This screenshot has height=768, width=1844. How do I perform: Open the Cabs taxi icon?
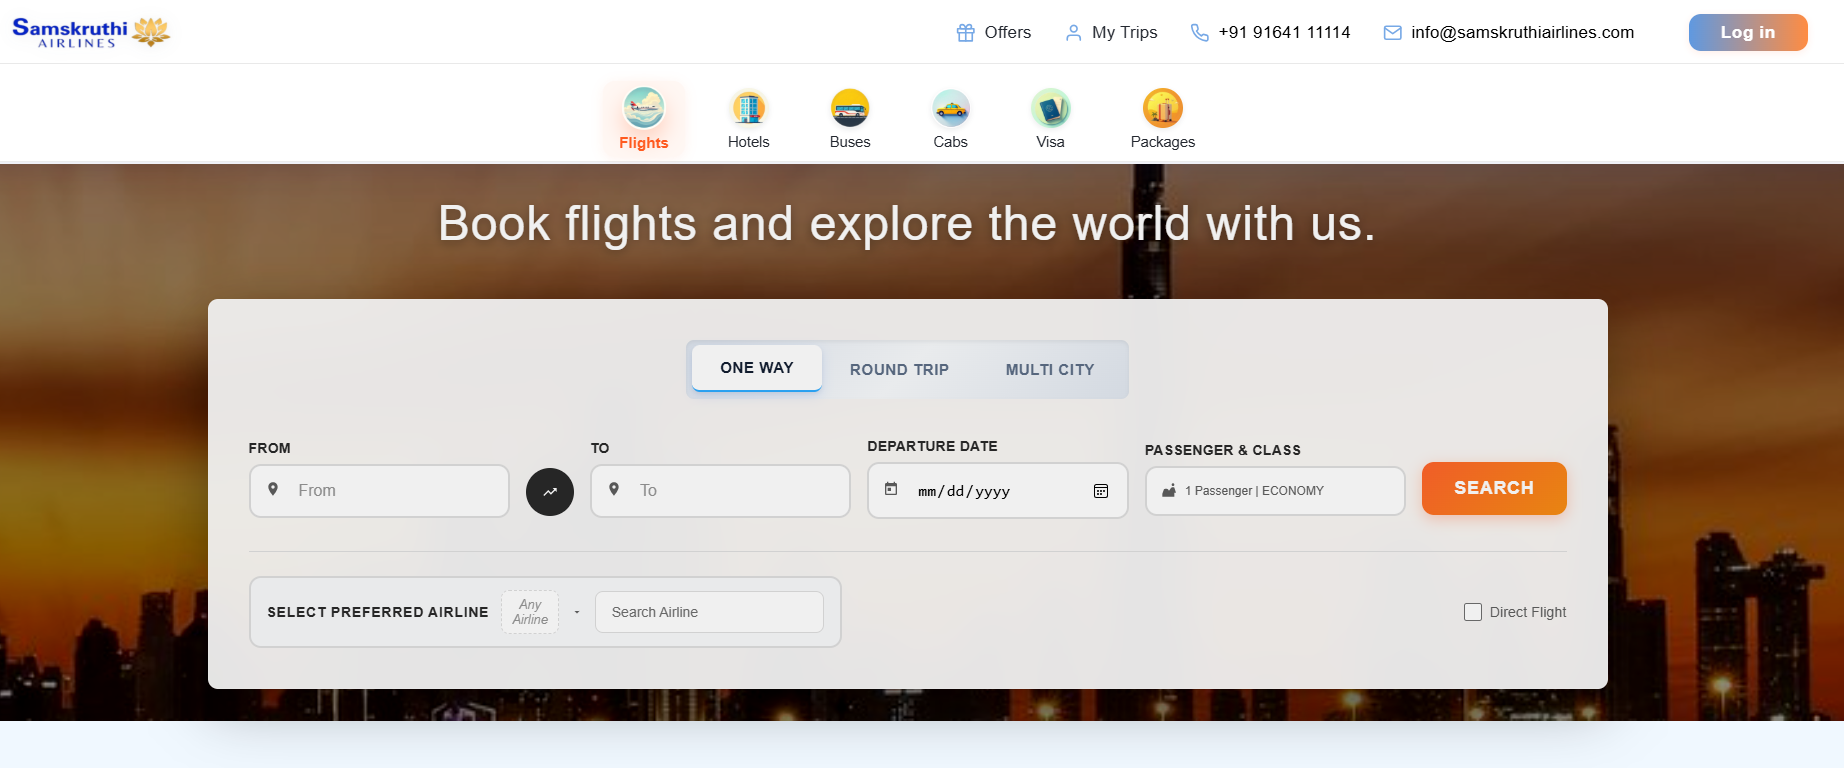point(950,108)
